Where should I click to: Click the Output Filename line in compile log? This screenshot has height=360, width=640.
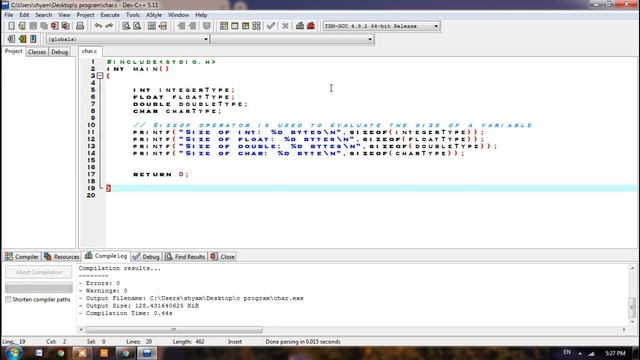191,298
